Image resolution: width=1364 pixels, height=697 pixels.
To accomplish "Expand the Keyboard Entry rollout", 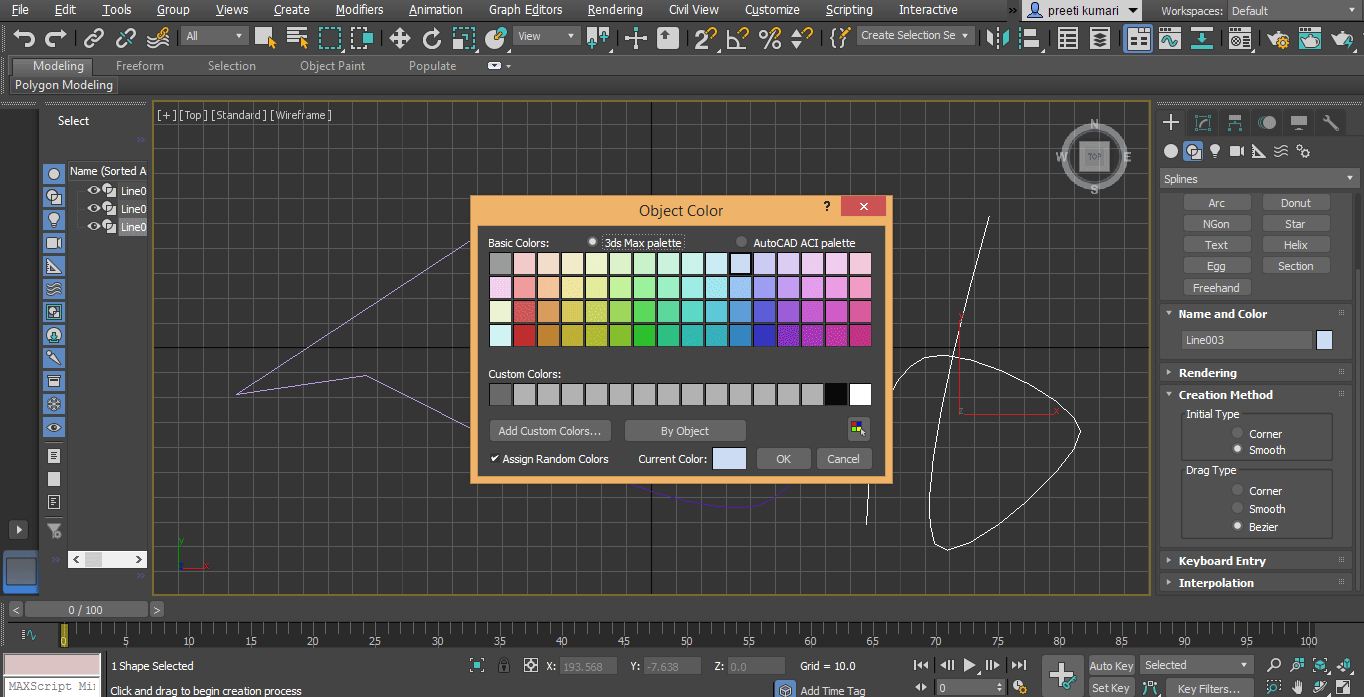I will 1225,560.
